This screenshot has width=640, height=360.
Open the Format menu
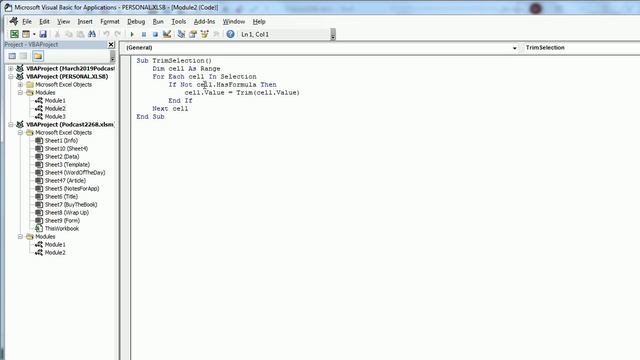point(110,21)
